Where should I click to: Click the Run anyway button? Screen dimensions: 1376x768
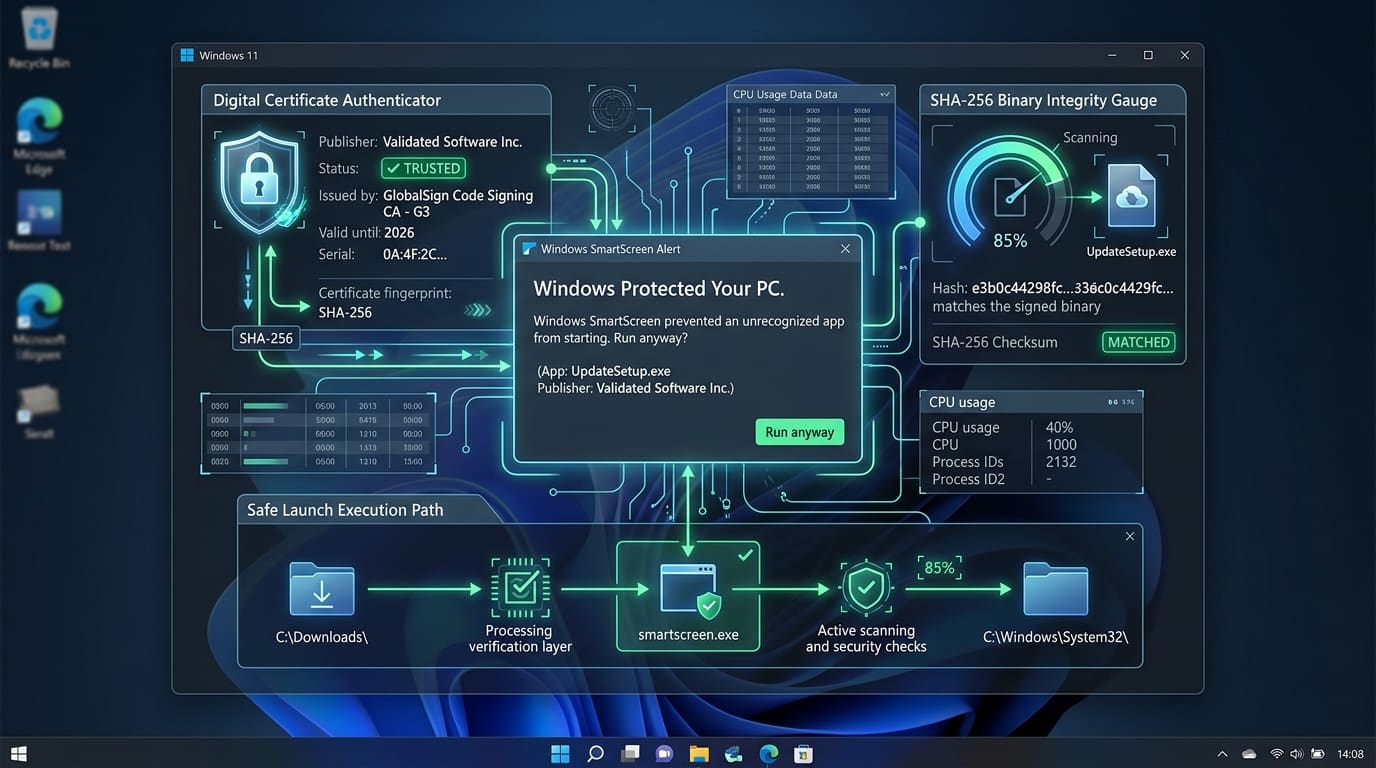[x=800, y=432]
